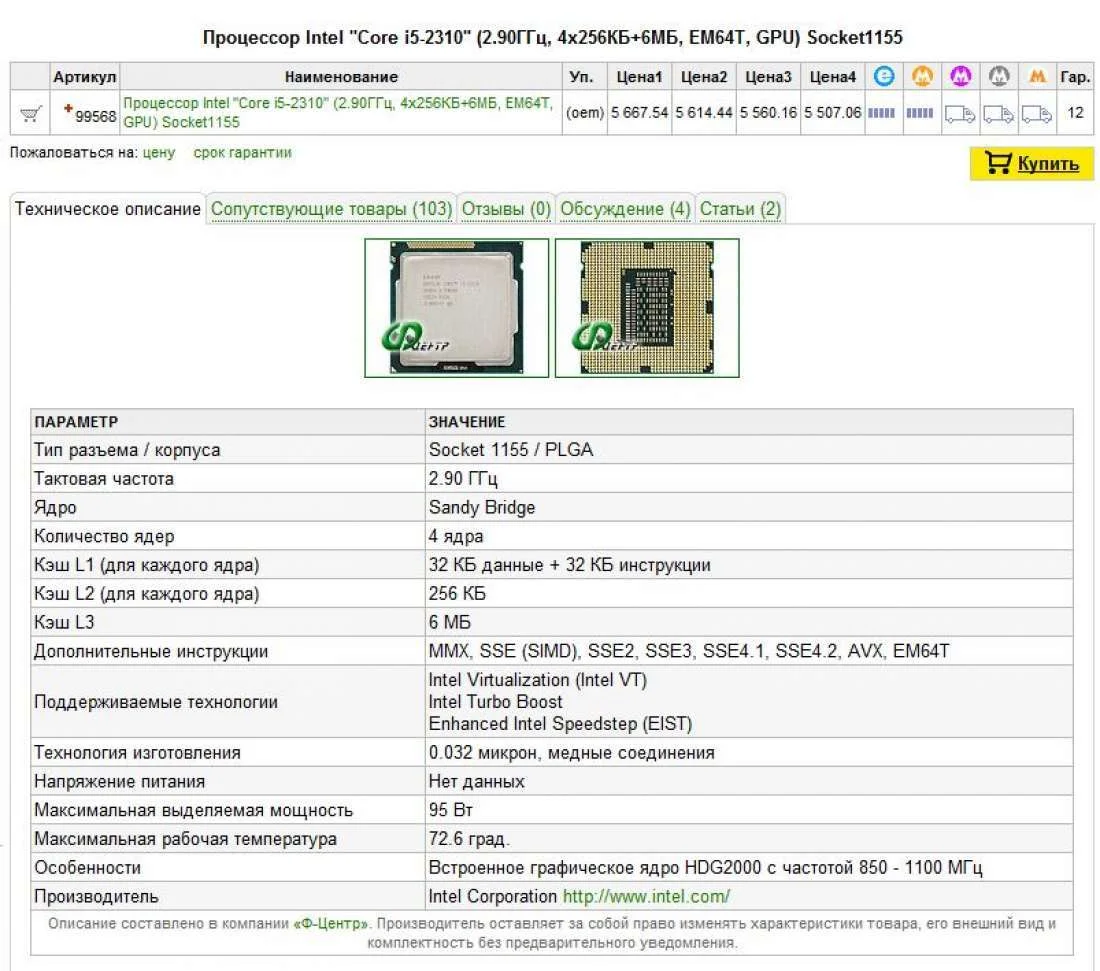Click the '0.032 микрон, медные соединения' value
This screenshot has width=1100, height=971.
point(572,753)
